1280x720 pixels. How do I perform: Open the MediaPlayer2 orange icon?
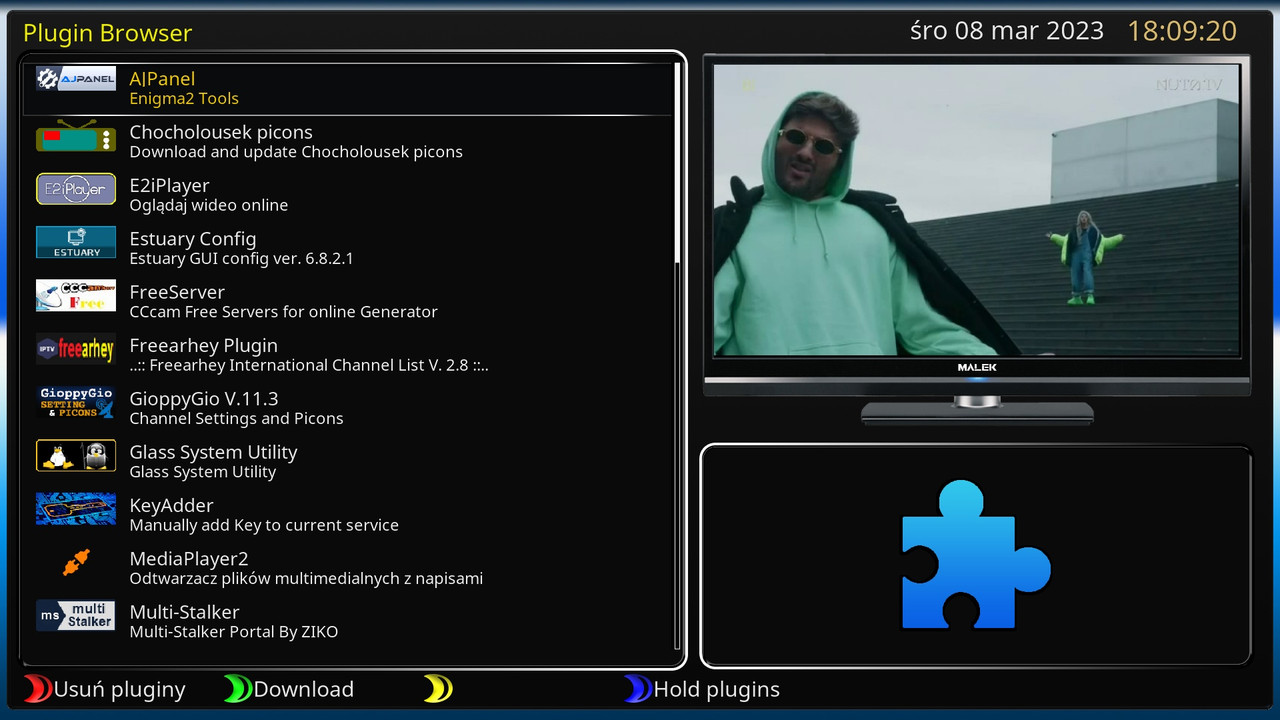(x=76, y=562)
